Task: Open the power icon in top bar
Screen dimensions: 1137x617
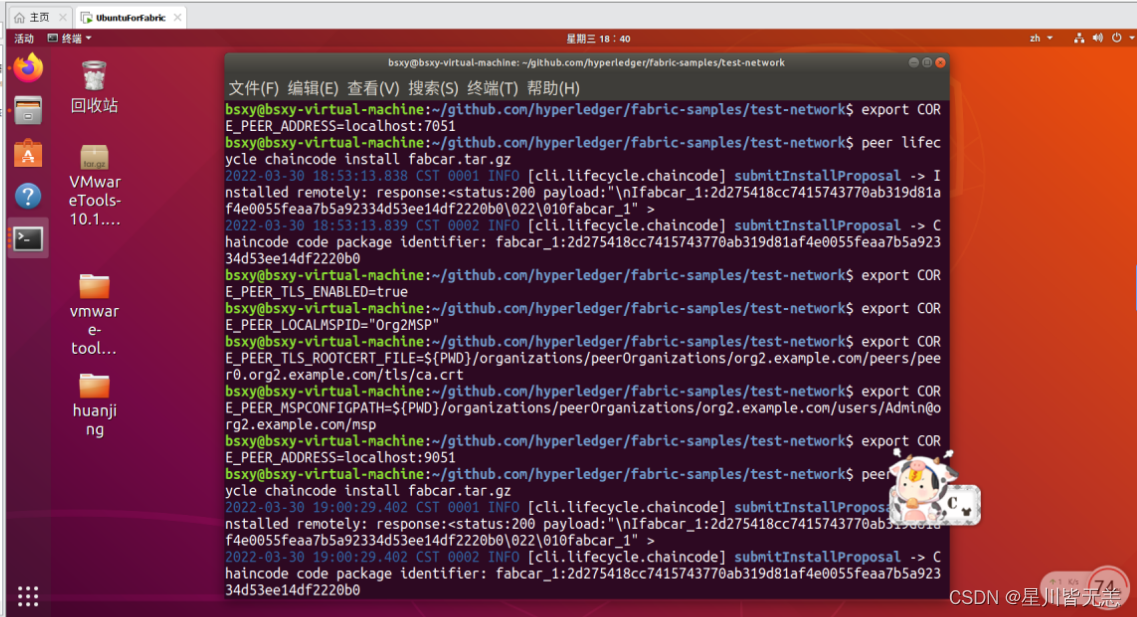Action: click(1117, 38)
